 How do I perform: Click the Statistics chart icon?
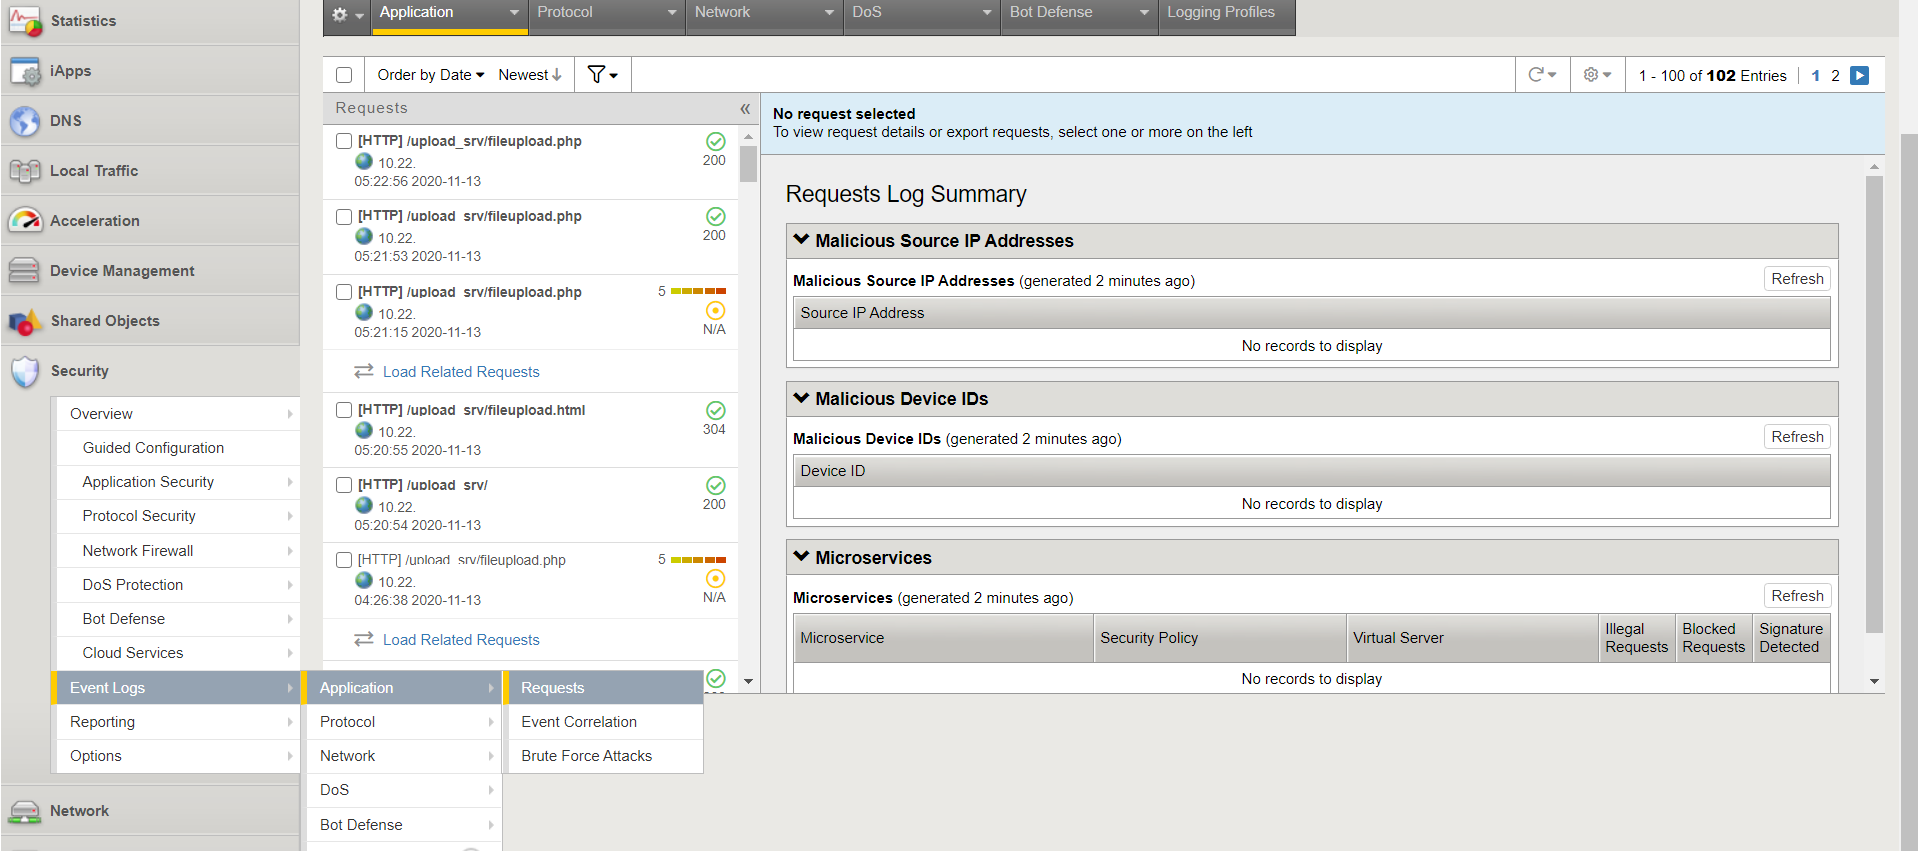24,21
